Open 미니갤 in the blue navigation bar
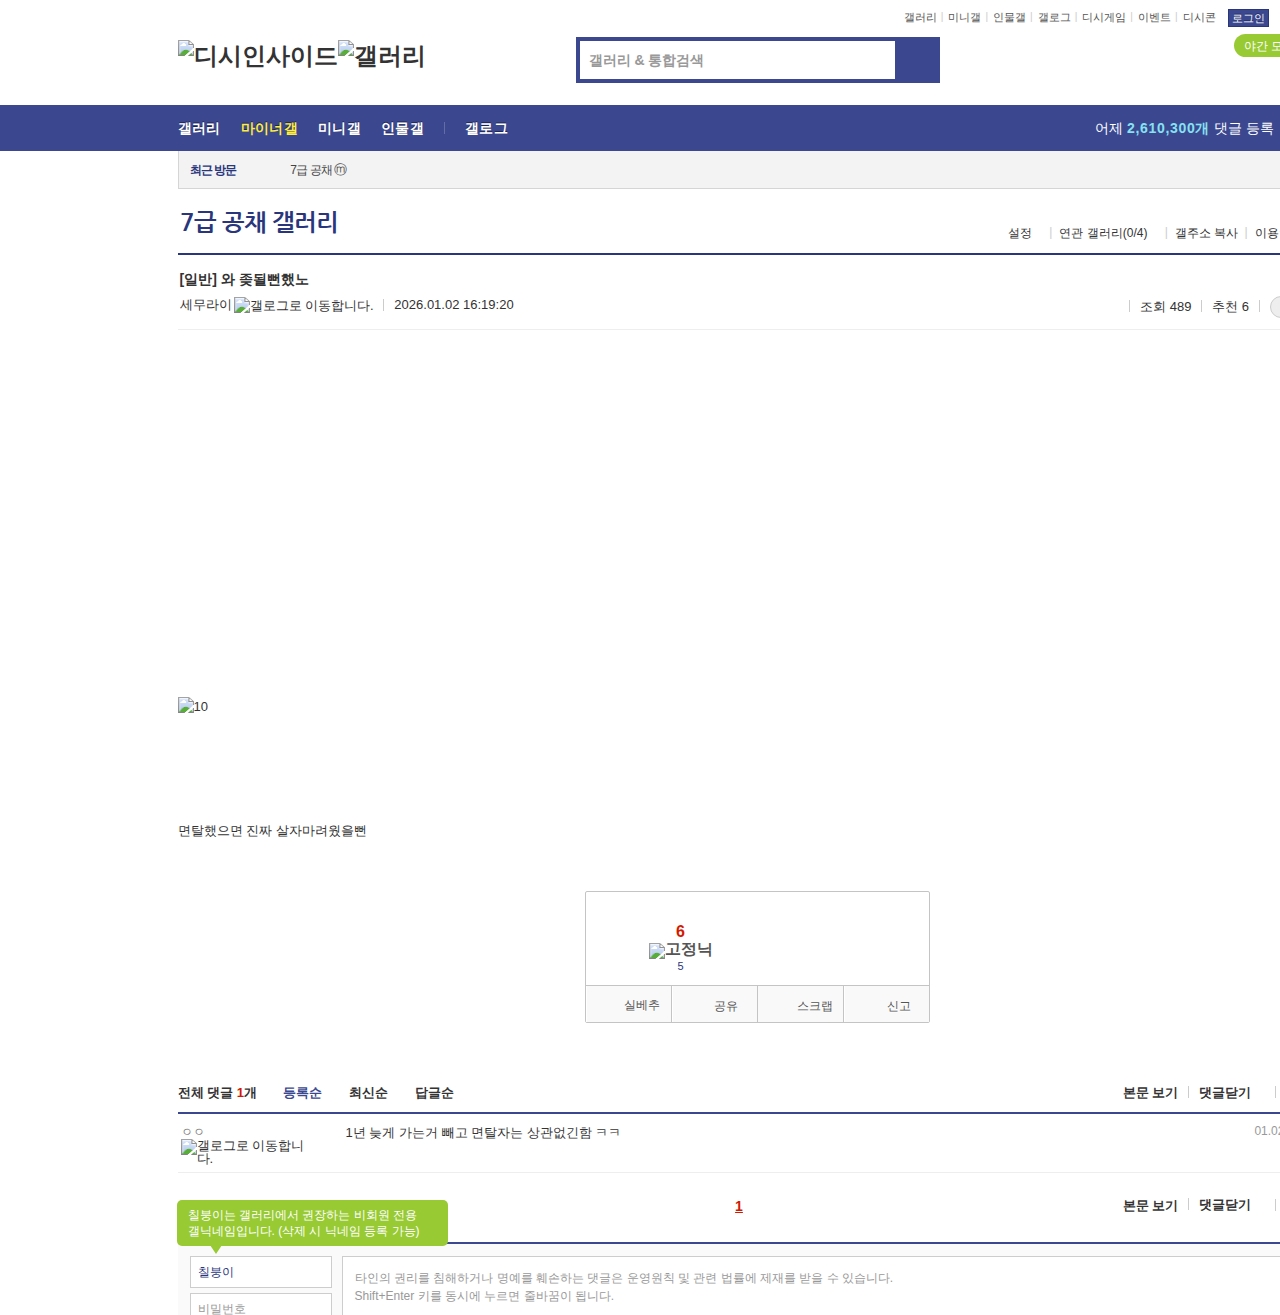1280x1315 pixels. (339, 129)
